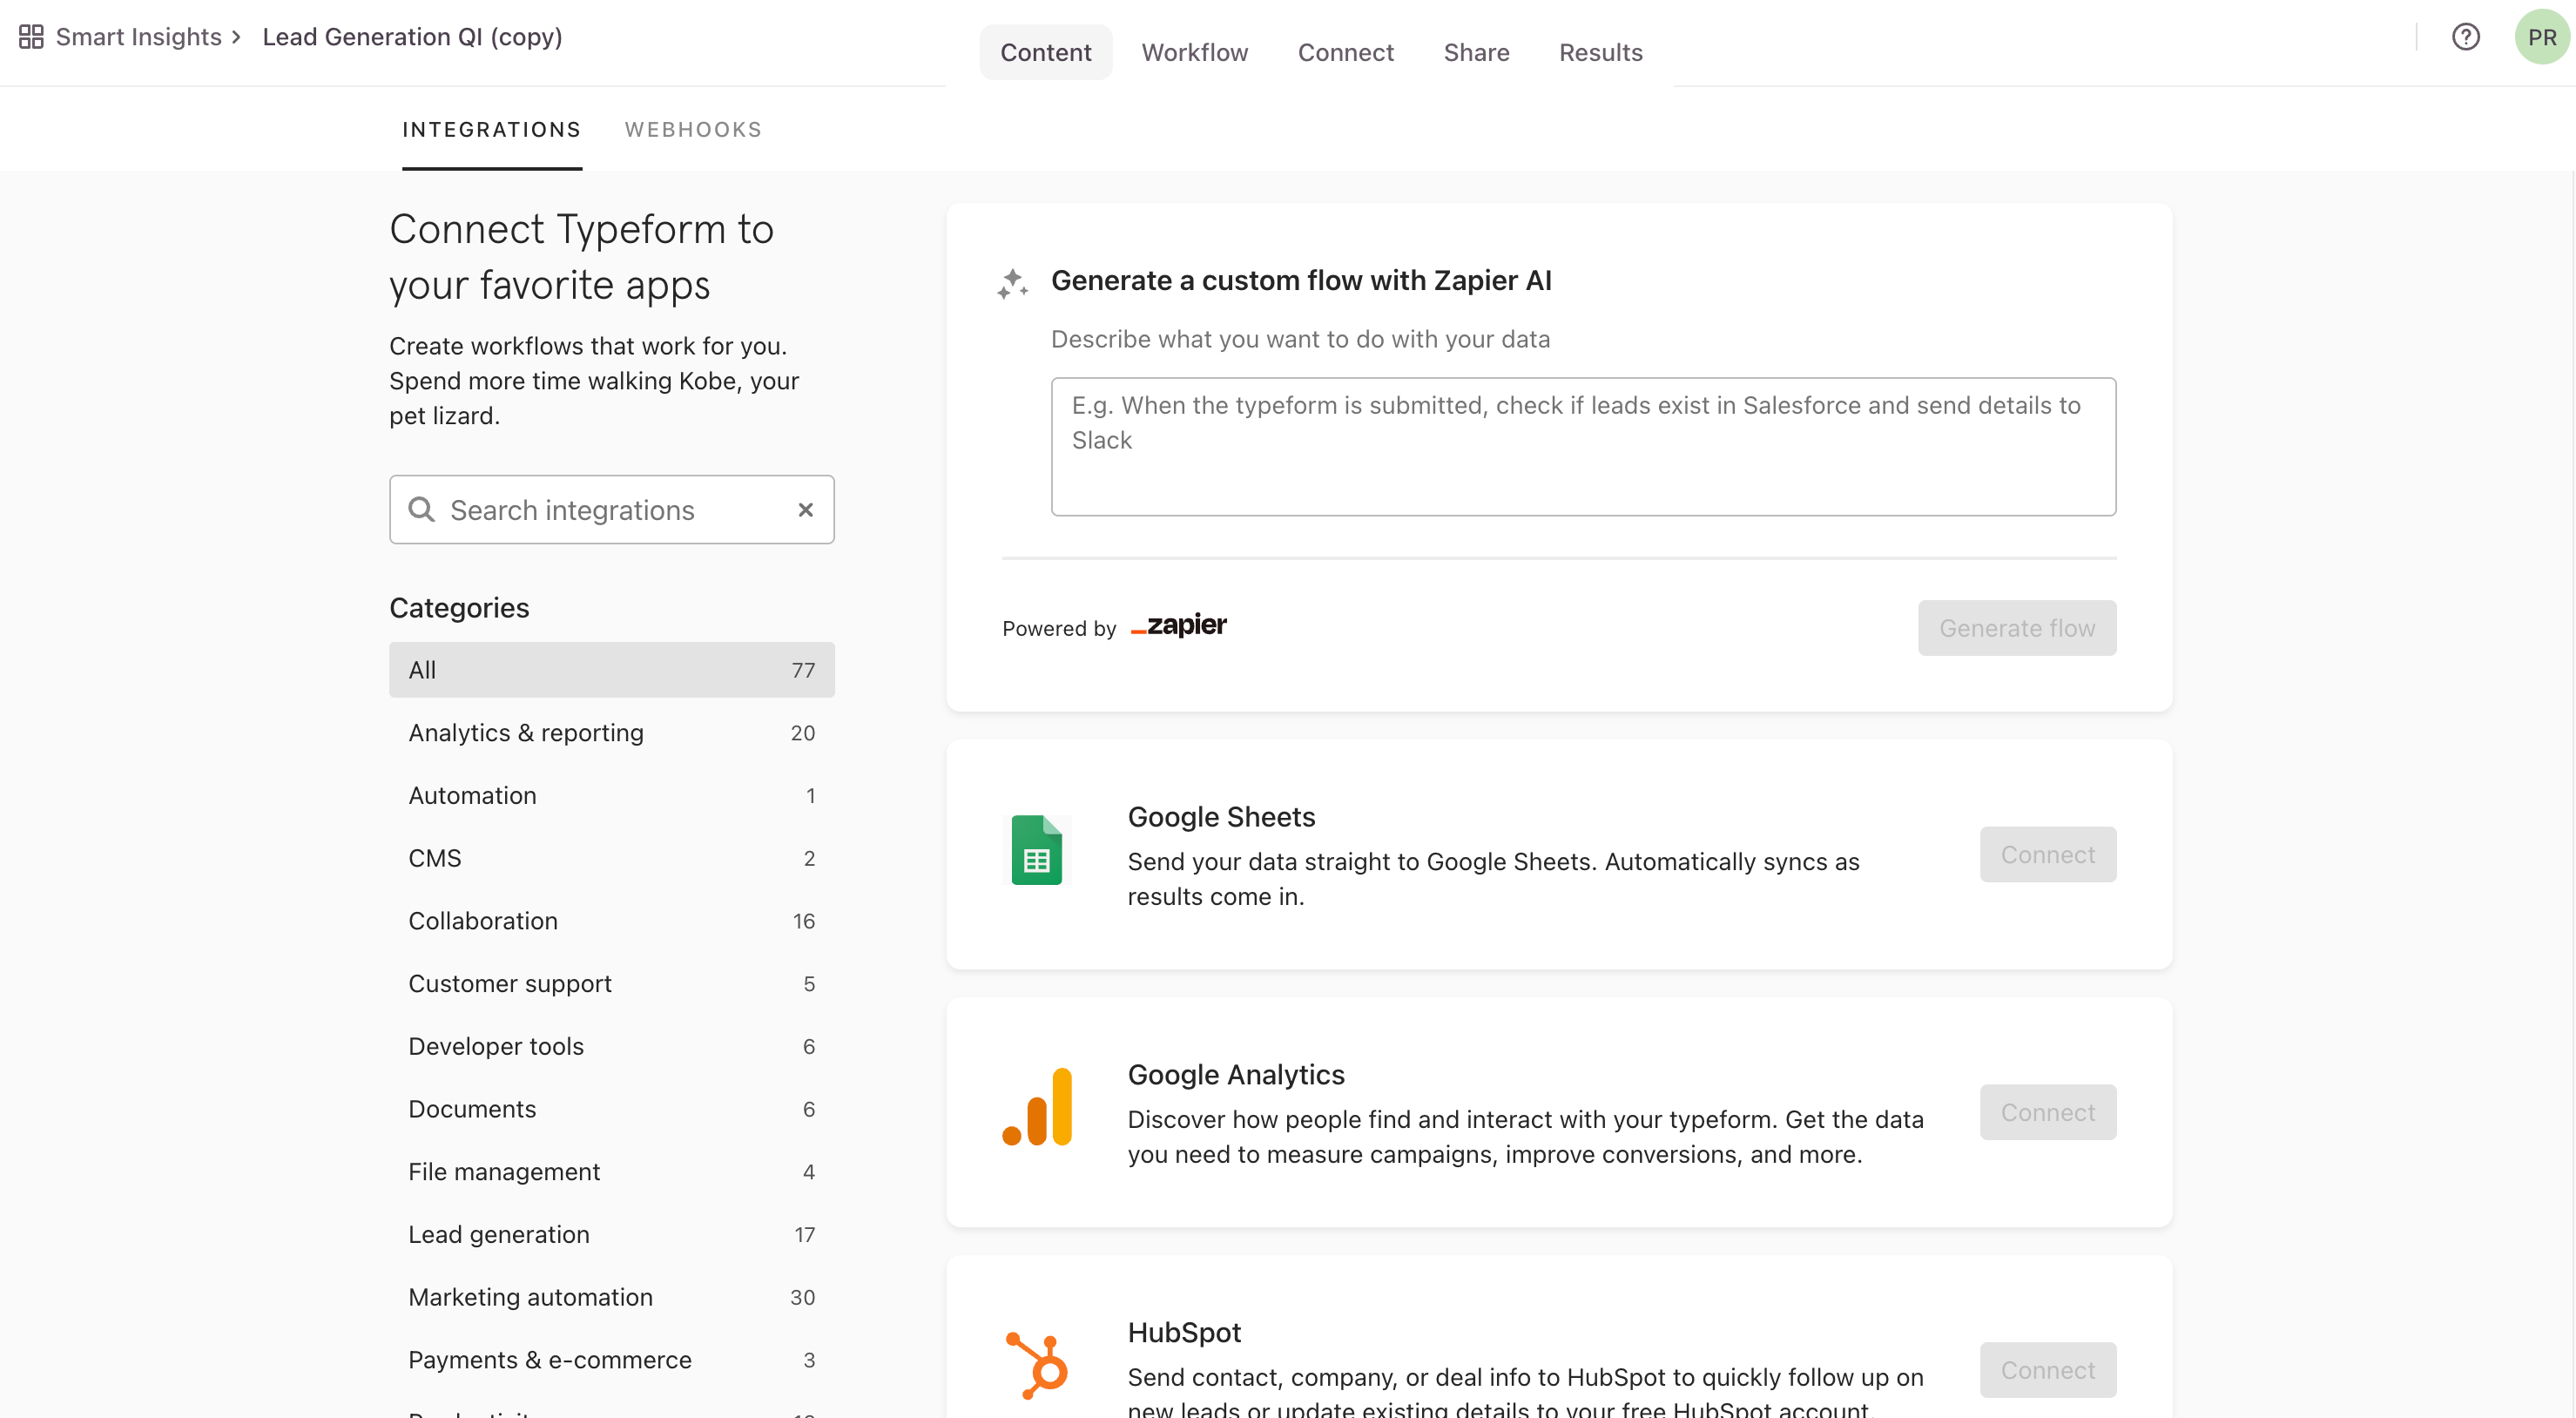Image resolution: width=2576 pixels, height=1418 pixels.
Task: Clear the search with the X icon
Action: [x=805, y=510]
